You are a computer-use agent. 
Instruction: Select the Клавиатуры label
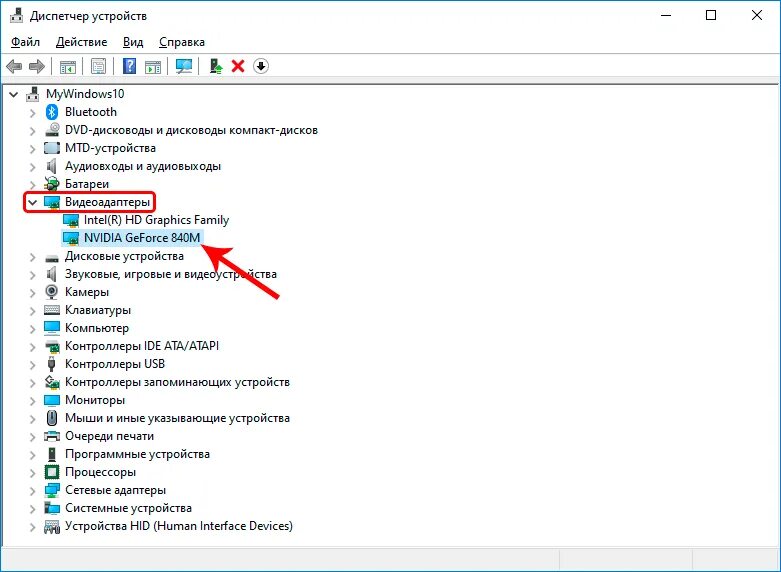click(98, 310)
